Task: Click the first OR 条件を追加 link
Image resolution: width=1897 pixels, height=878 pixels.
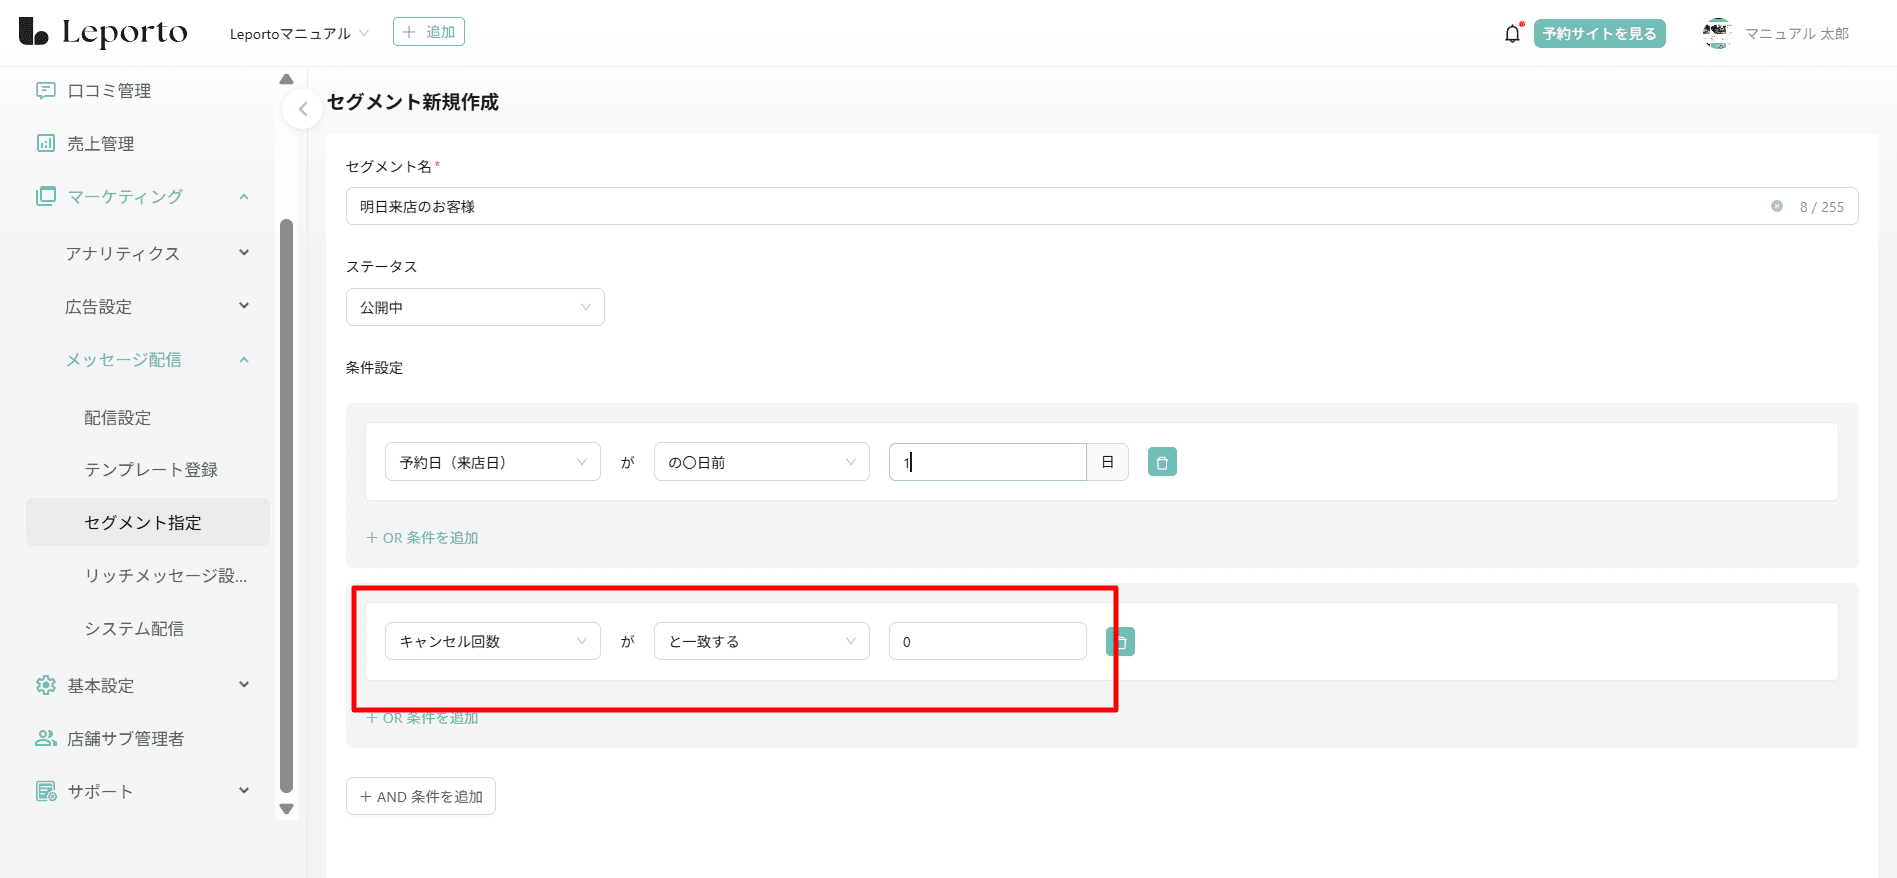Action: (x=422, y=538)
